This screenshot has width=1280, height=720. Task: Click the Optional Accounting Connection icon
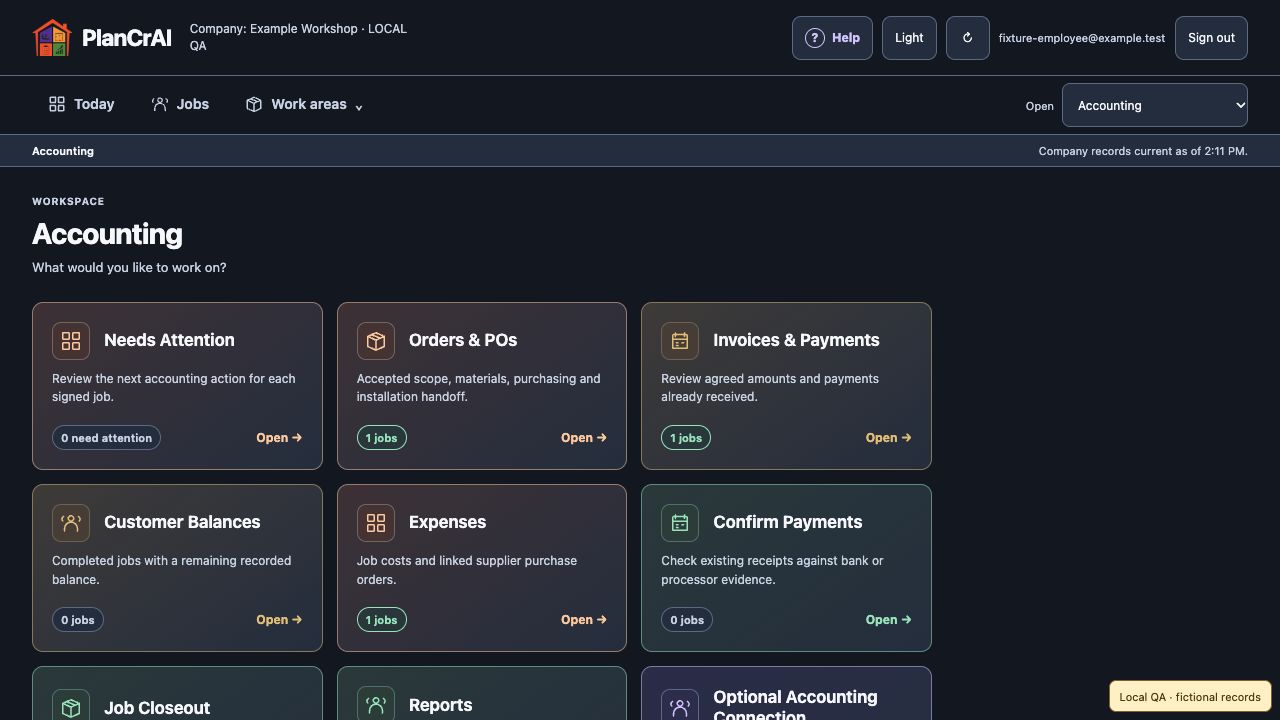click(680, 704)
